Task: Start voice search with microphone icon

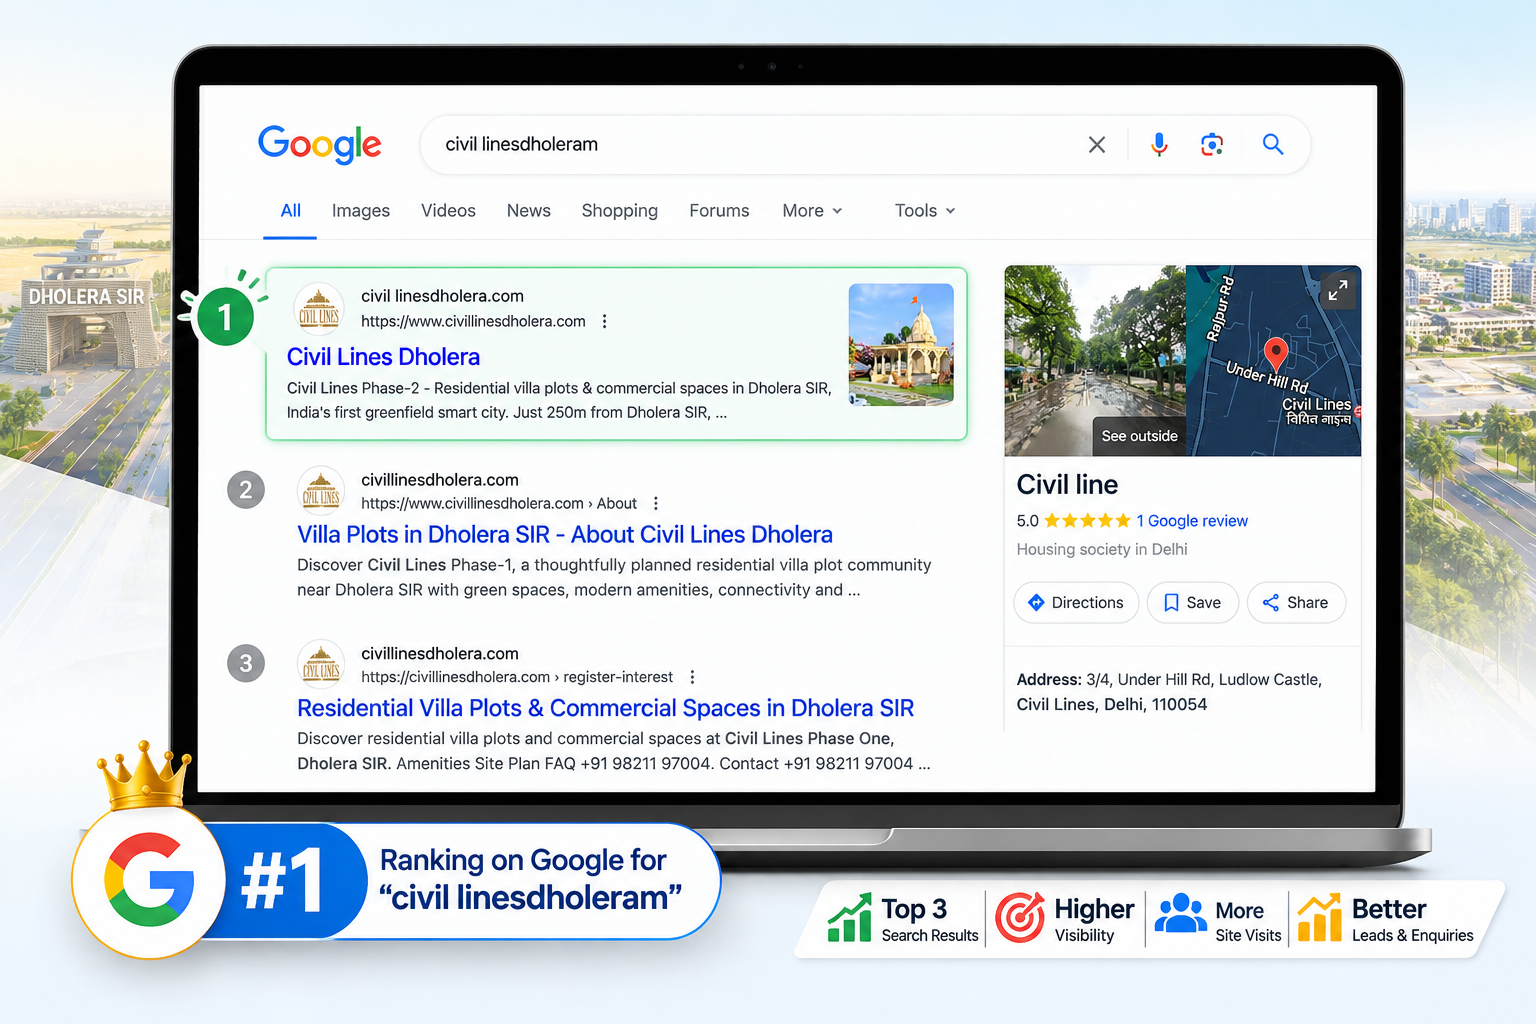Action: point(1159,145)
